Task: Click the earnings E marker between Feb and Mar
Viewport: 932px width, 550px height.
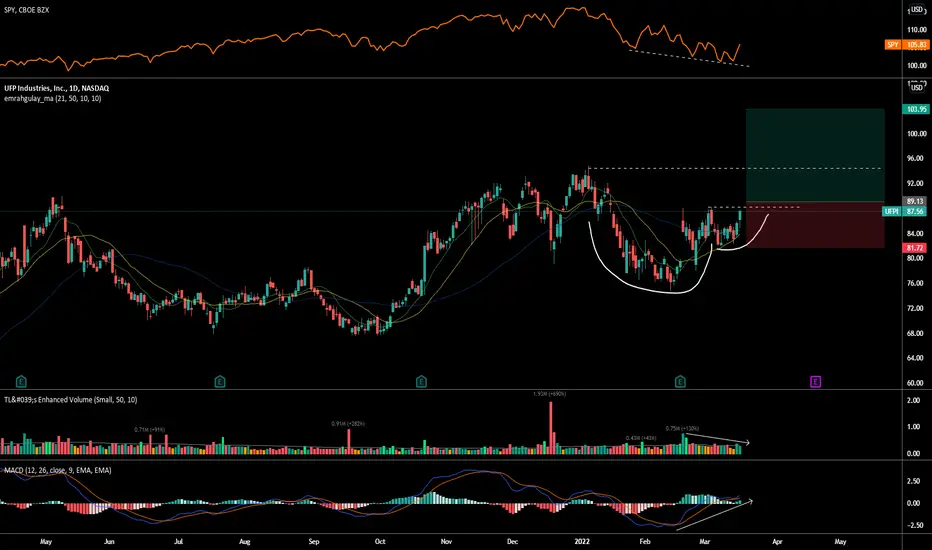Action: 680,382
